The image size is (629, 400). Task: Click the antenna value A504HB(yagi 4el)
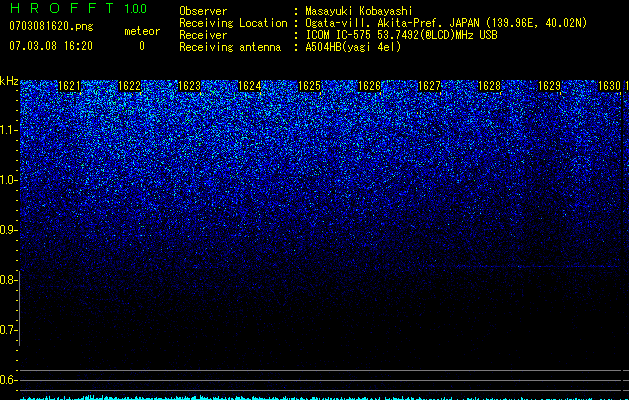coord(353,47)
